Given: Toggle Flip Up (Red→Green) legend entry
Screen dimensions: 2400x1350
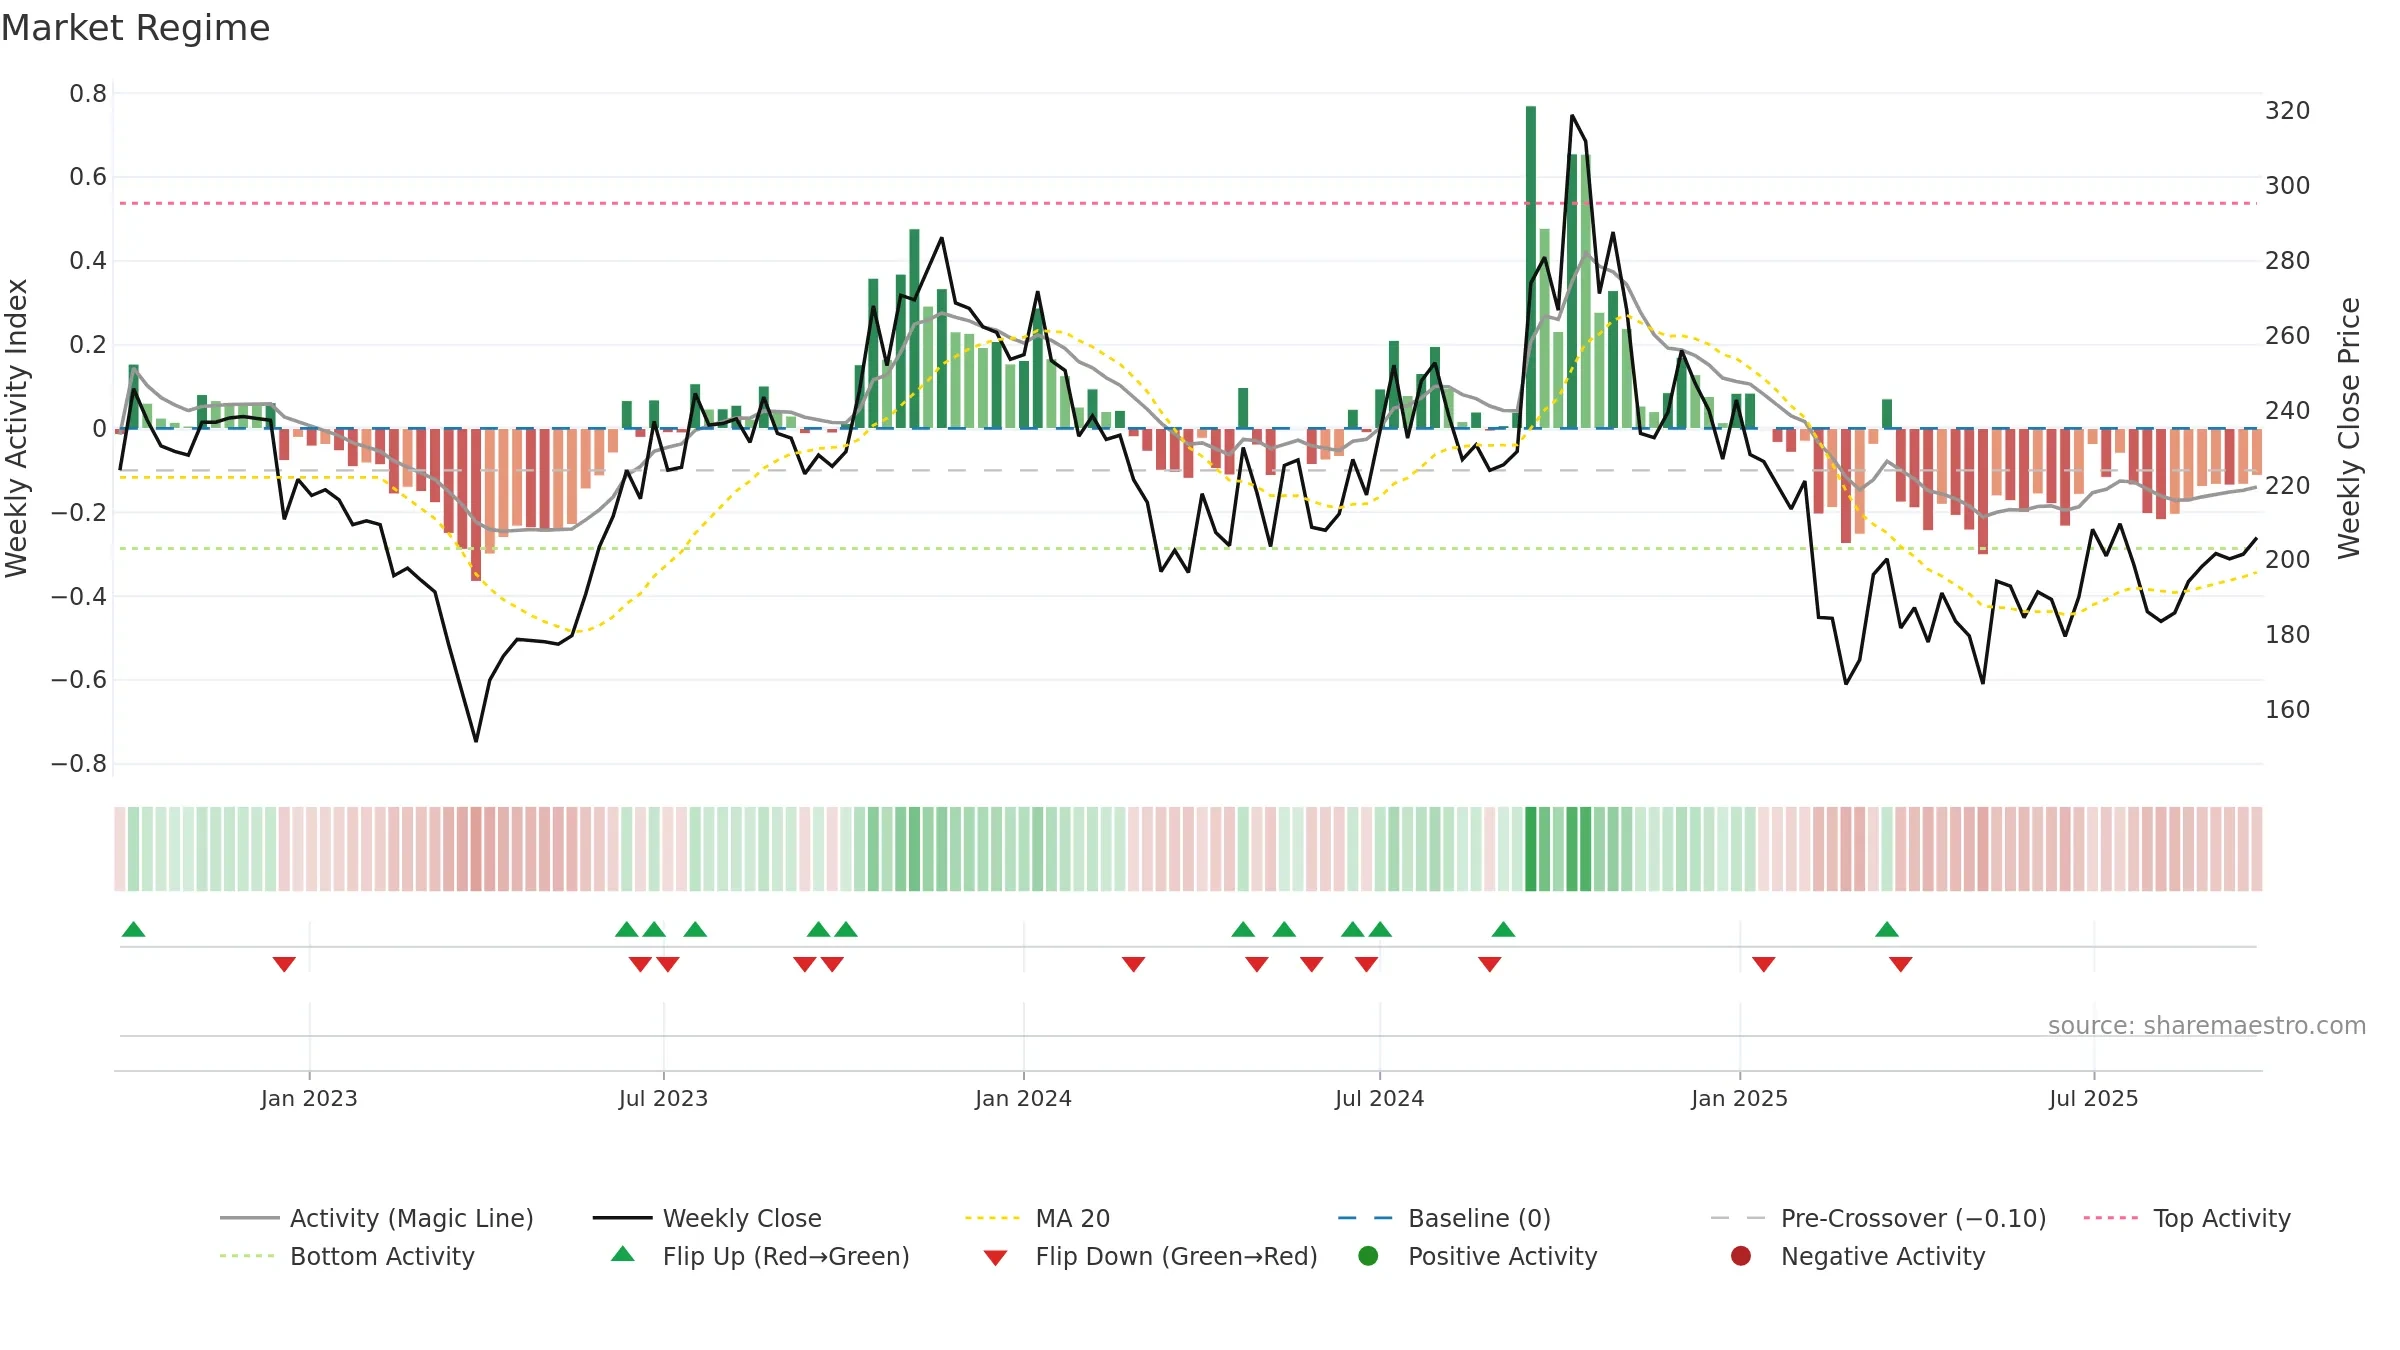Looking at the screenshot, I should tap(760, 1256).
